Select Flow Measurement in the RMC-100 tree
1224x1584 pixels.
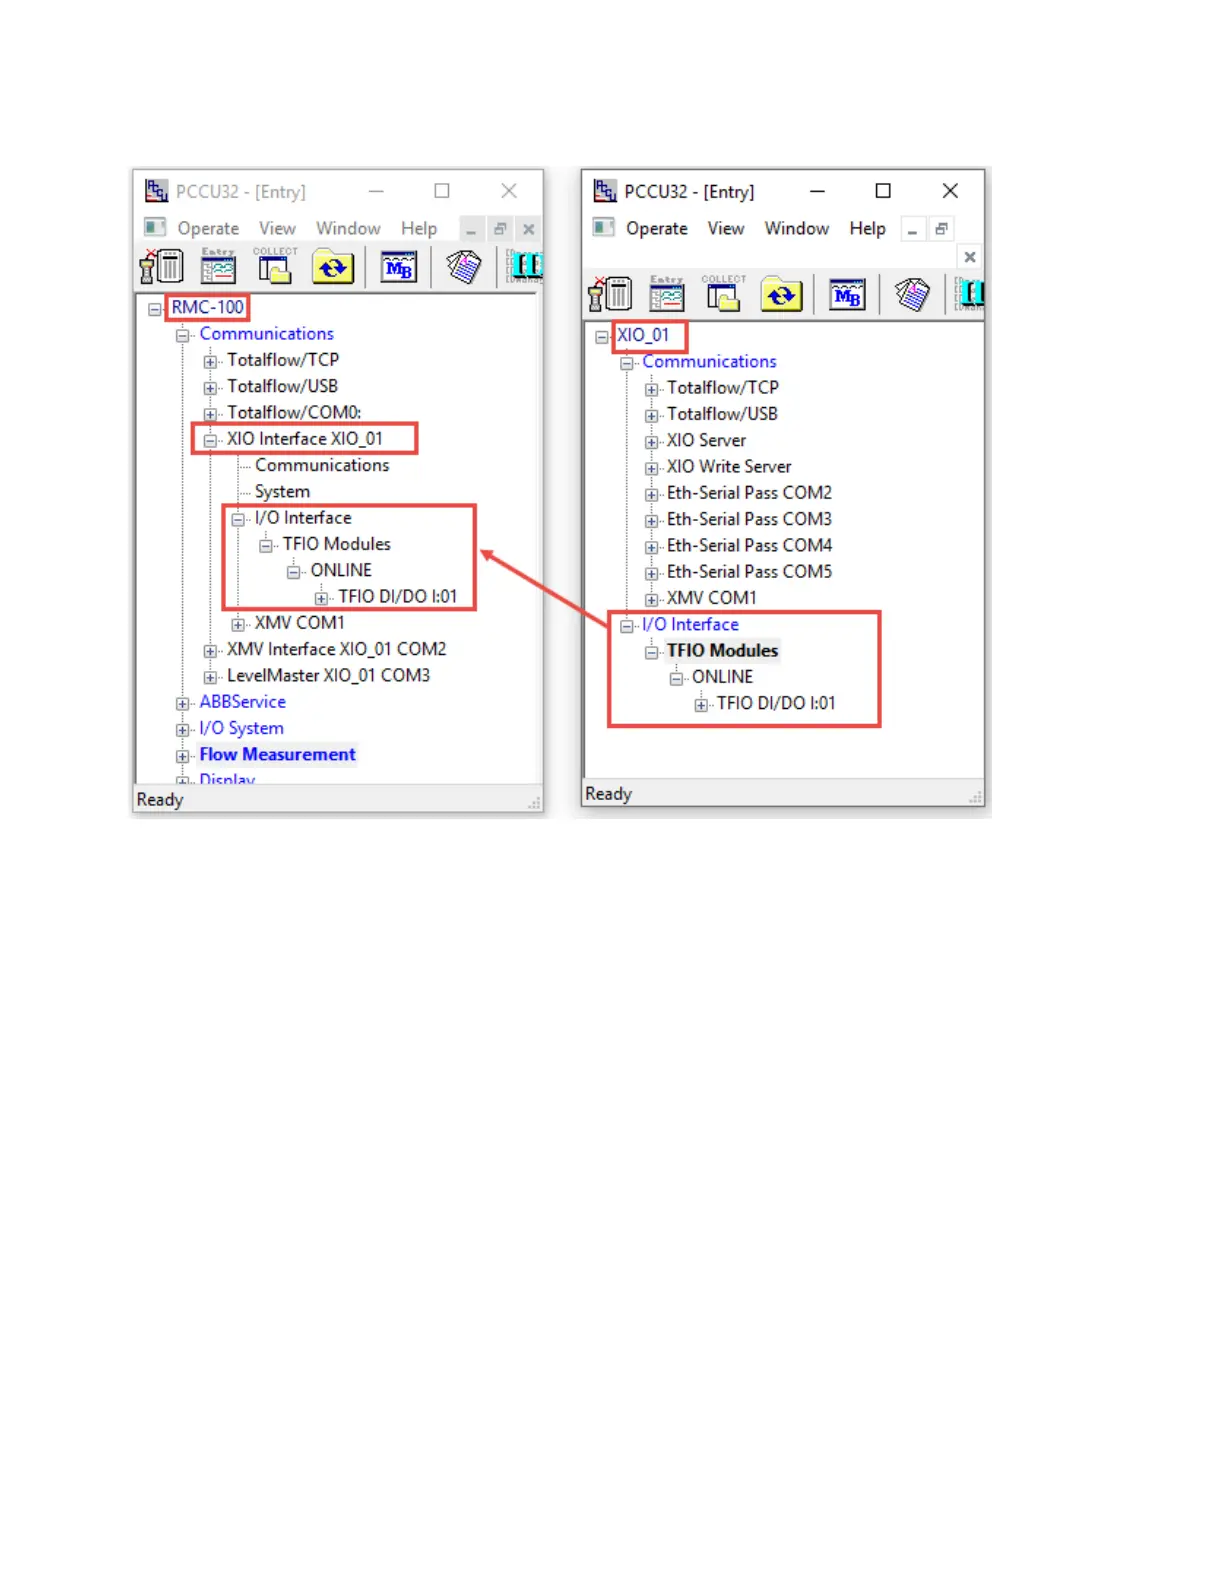tap(277, 754)
